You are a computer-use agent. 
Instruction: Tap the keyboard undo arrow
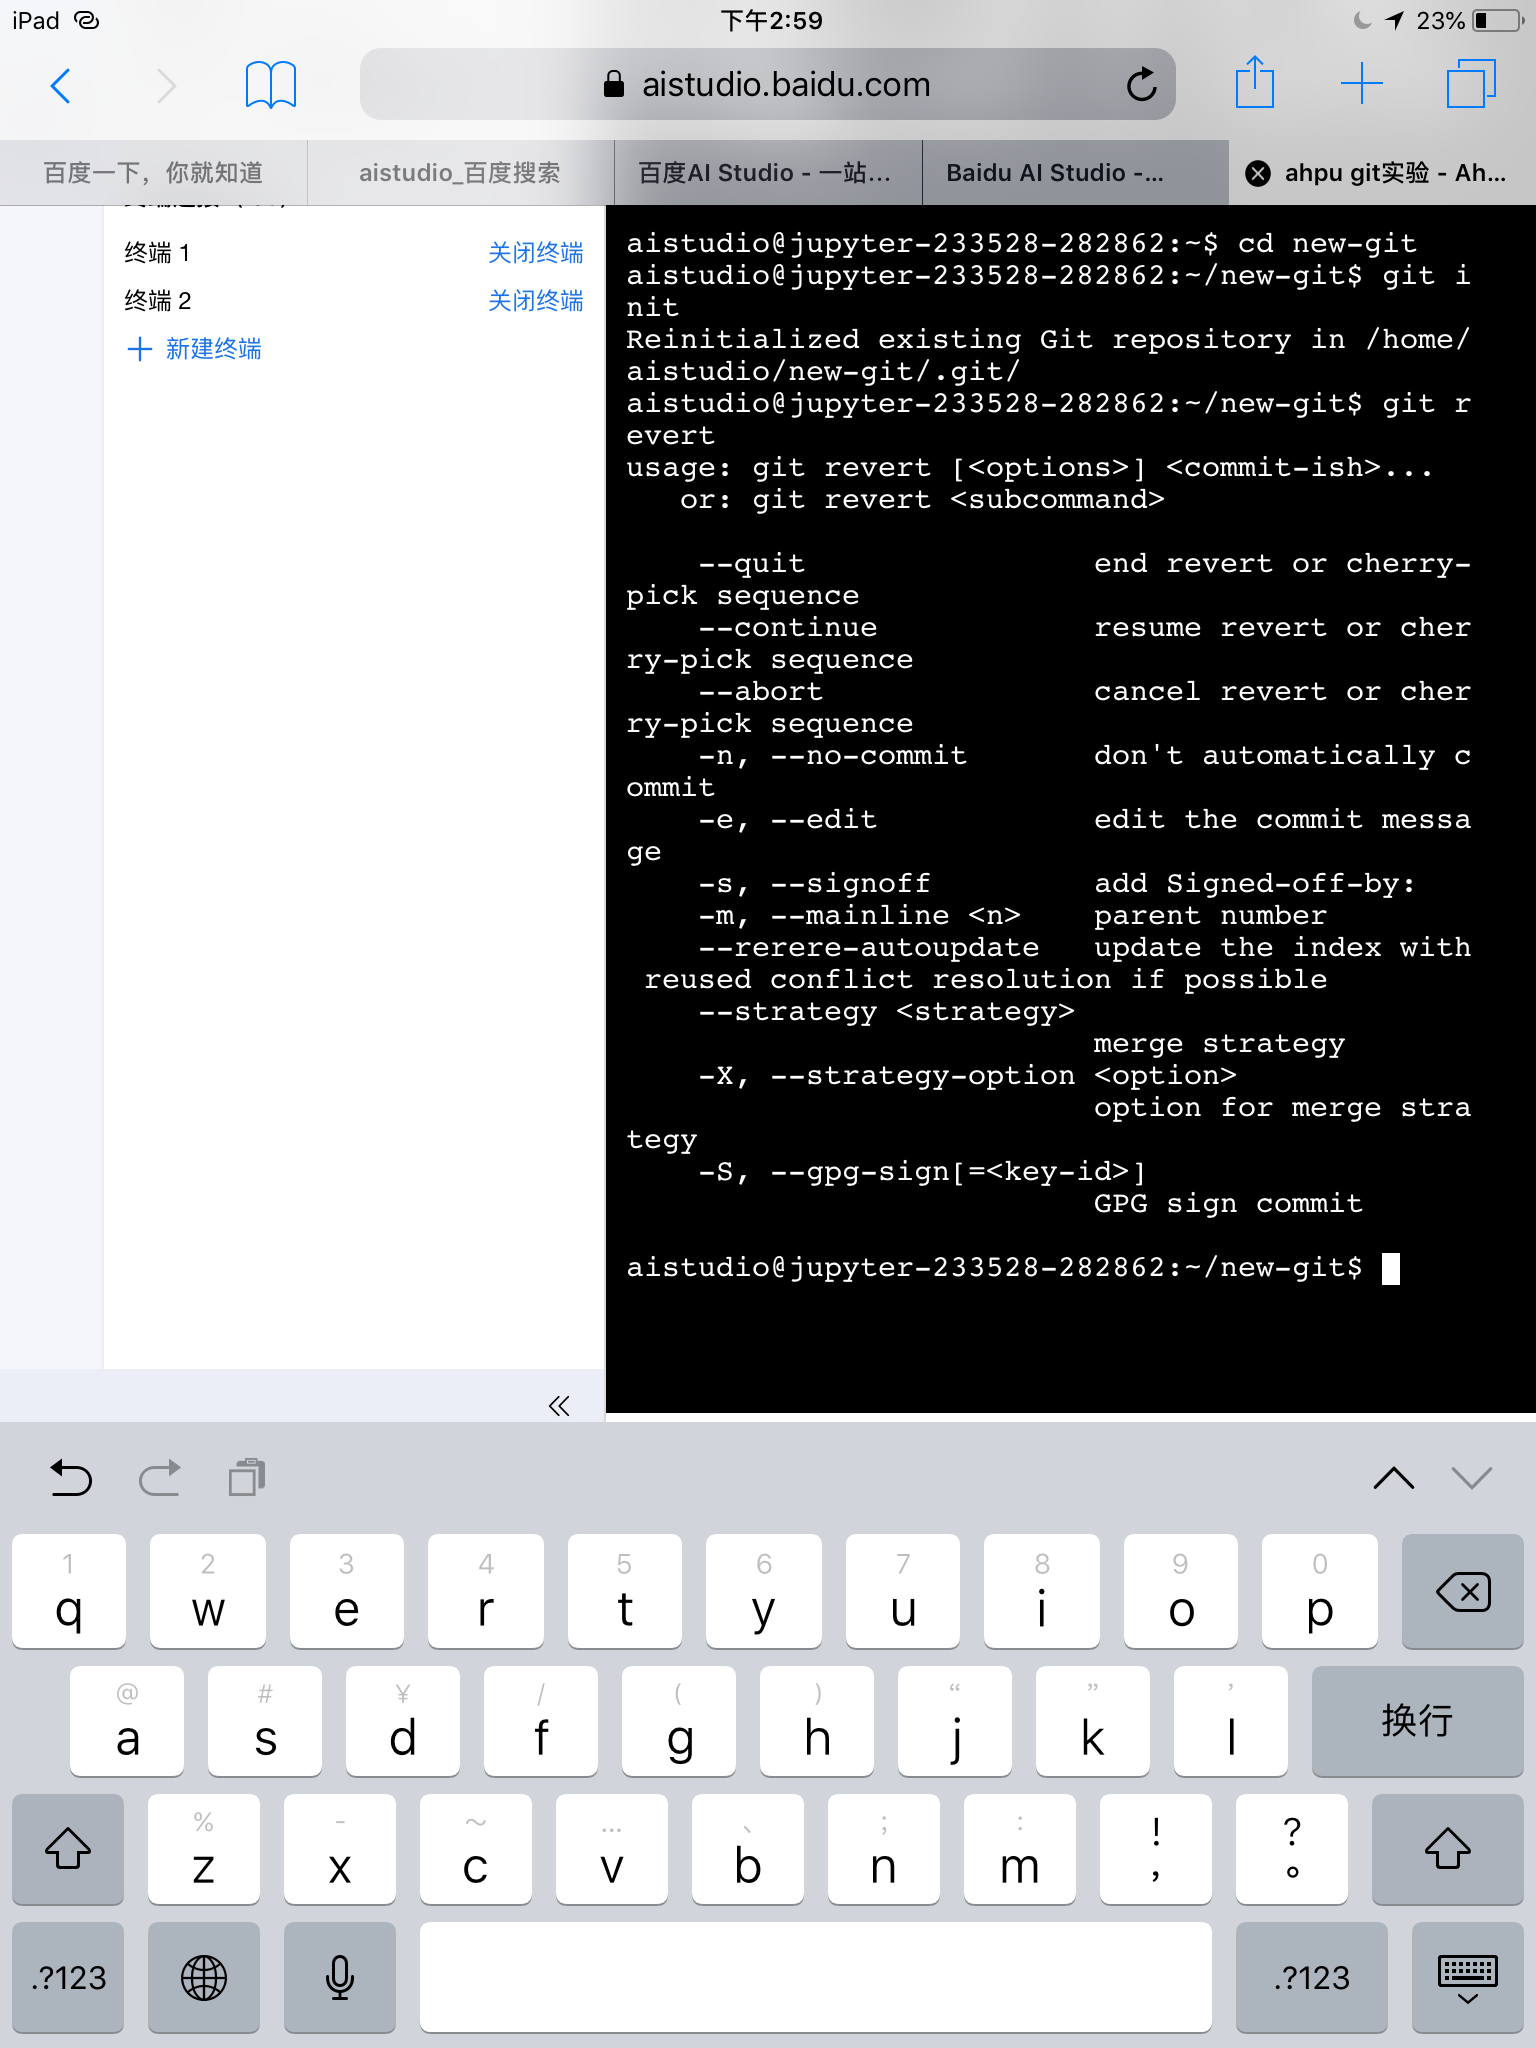71,1478
